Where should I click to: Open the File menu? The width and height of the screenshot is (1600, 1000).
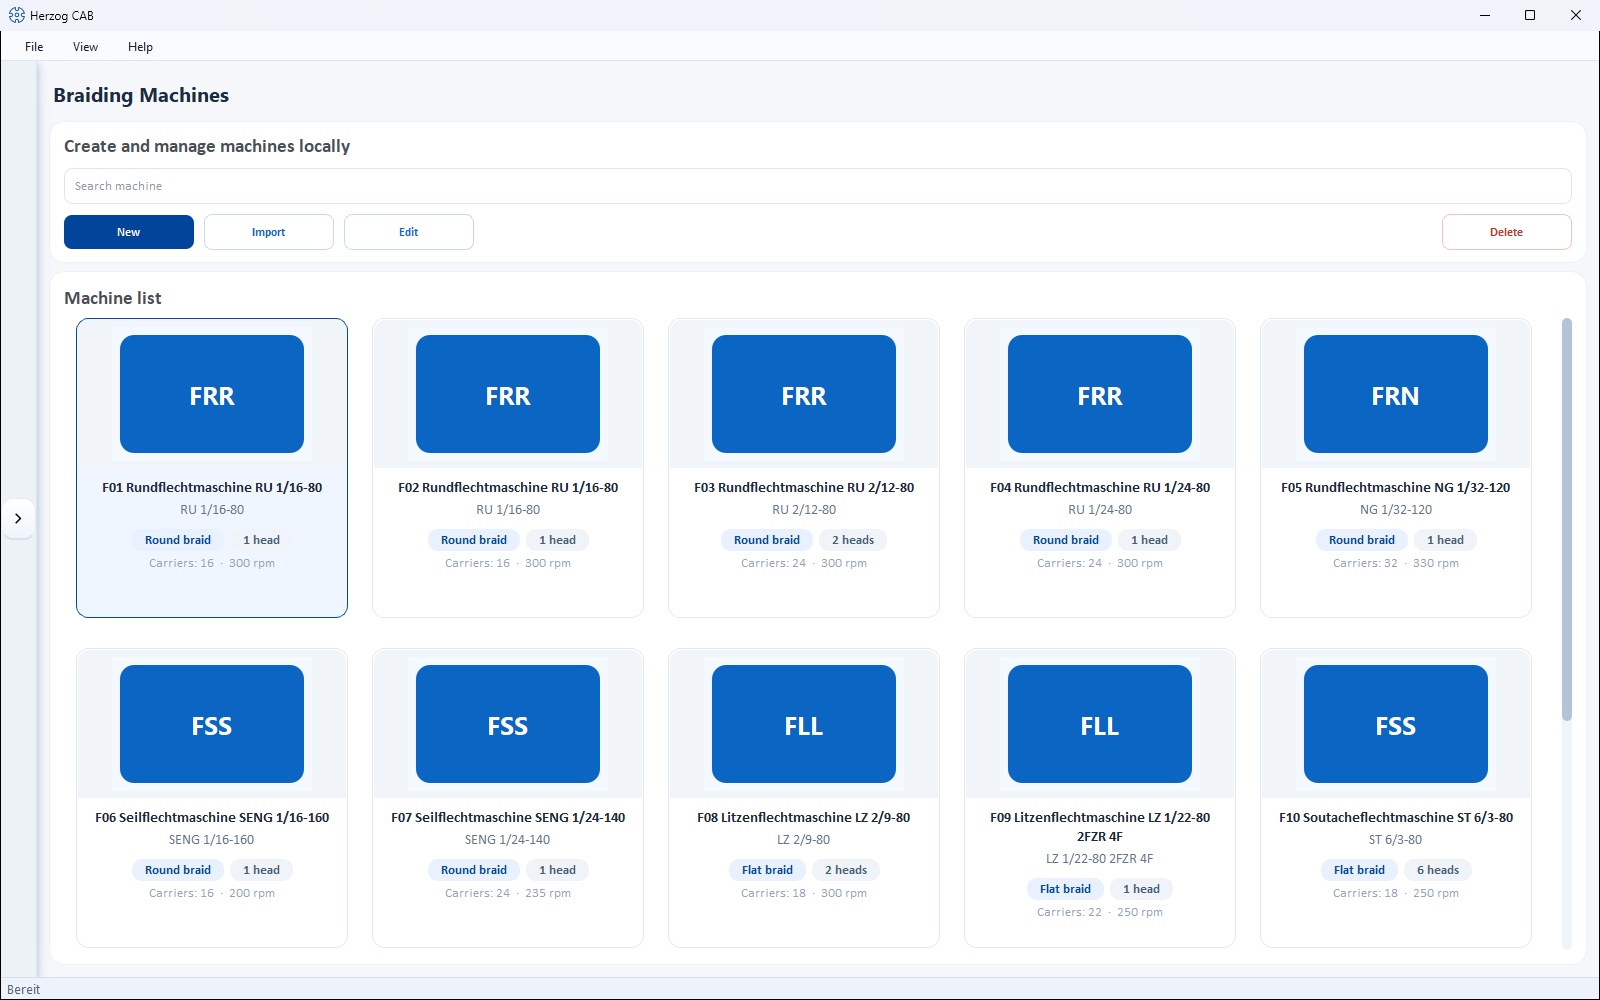pos(34,47)
